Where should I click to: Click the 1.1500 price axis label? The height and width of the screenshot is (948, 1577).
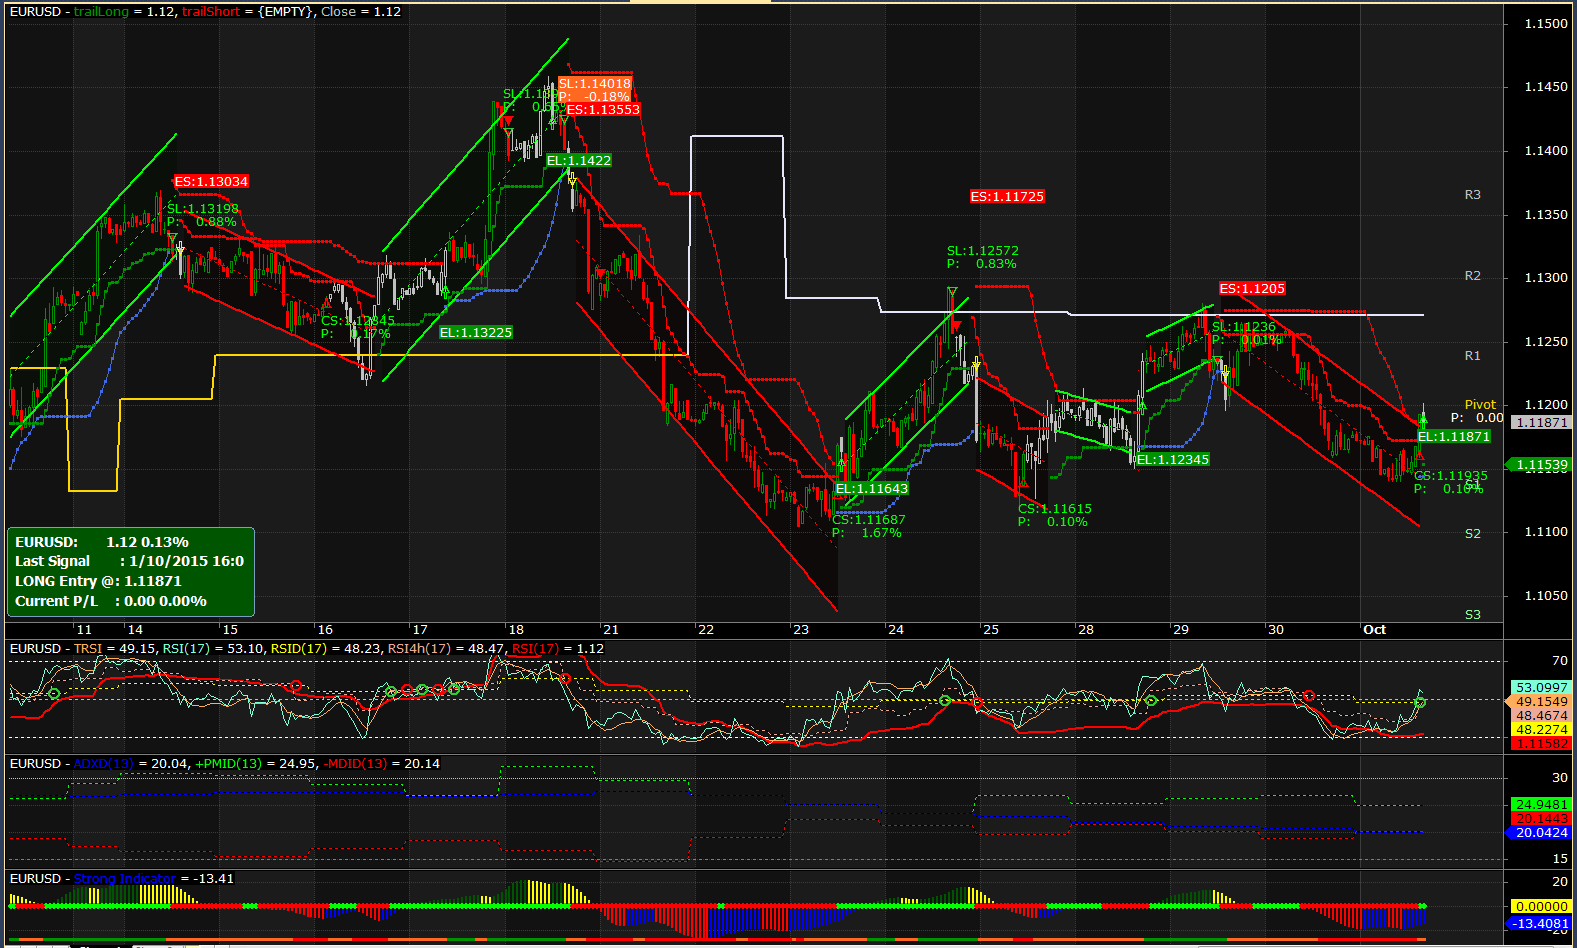(1546, 24)
